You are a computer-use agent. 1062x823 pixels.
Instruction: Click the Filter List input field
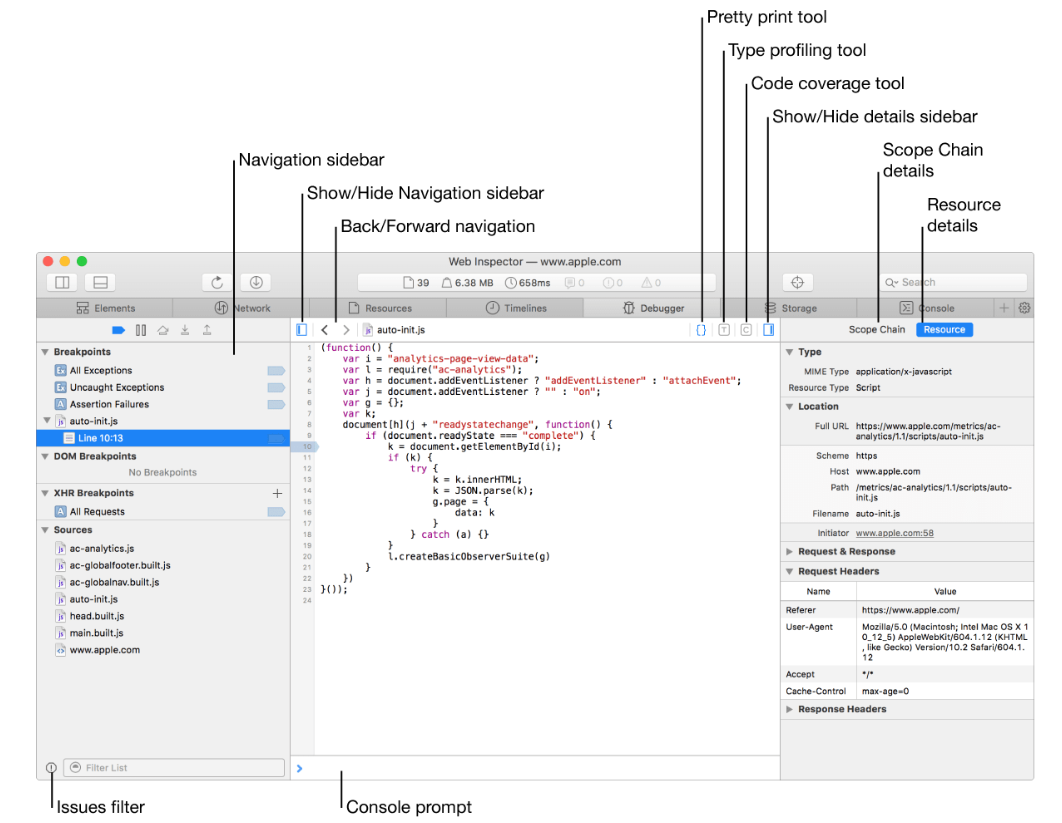[174, 767]
